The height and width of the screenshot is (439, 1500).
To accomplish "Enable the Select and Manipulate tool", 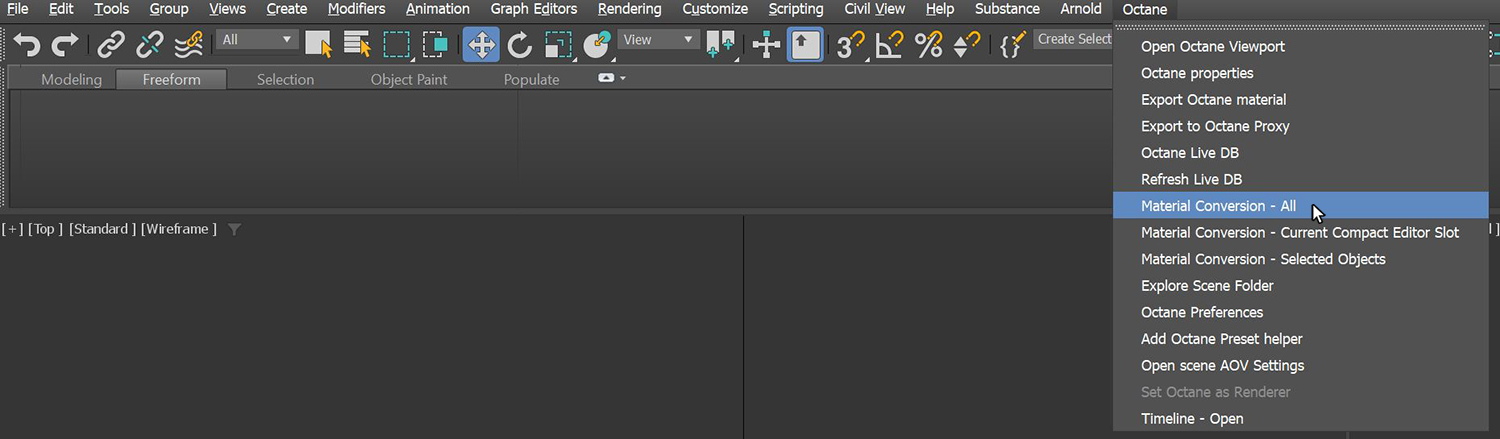I will click(x=766, y=45).
